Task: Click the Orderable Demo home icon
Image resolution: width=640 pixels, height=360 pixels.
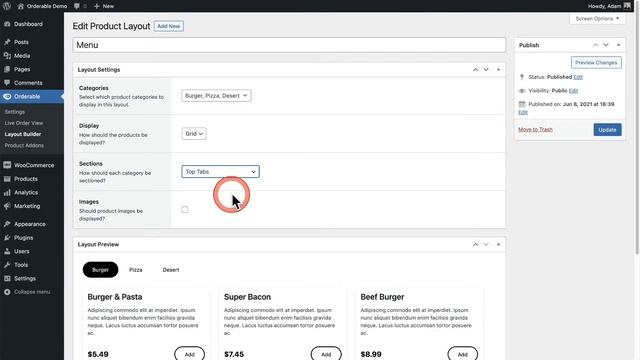Action: [x=20, y=6]
